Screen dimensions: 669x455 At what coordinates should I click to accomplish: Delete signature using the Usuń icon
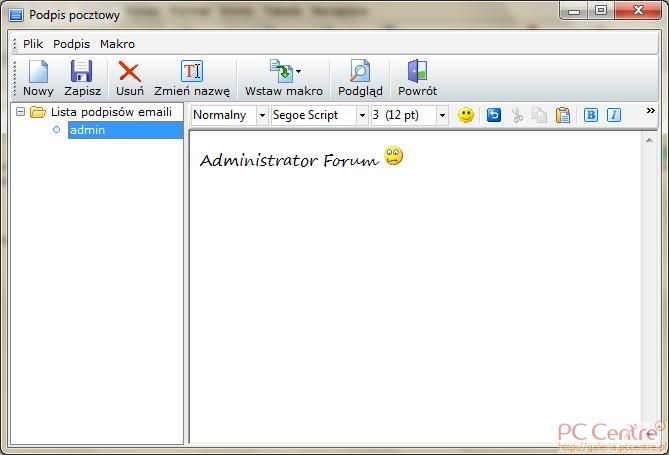click(130, 71)
